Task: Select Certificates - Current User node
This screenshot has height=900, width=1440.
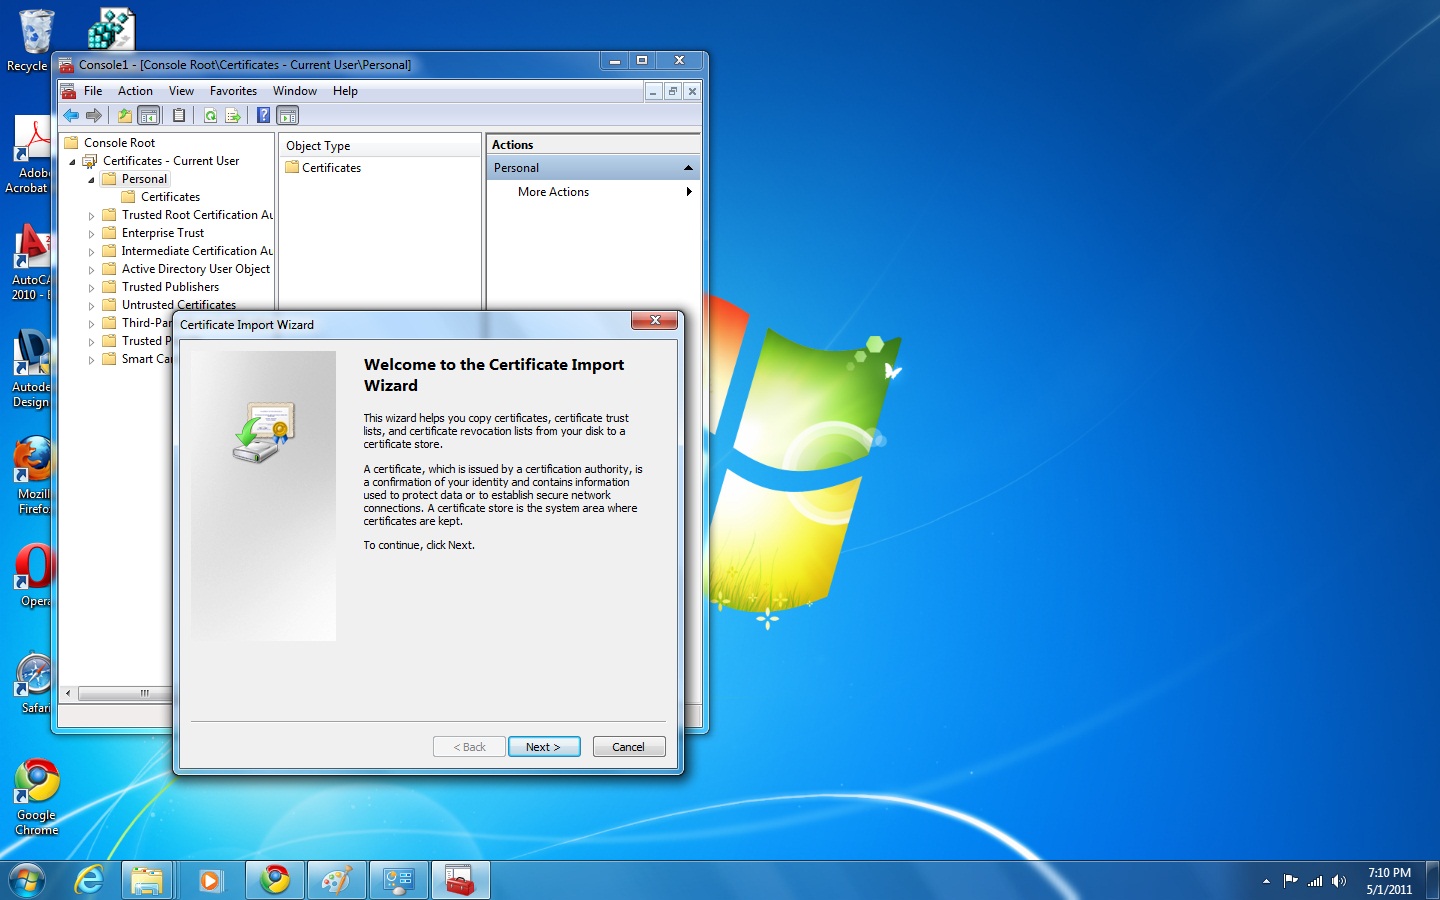Action: click(171, 161)
